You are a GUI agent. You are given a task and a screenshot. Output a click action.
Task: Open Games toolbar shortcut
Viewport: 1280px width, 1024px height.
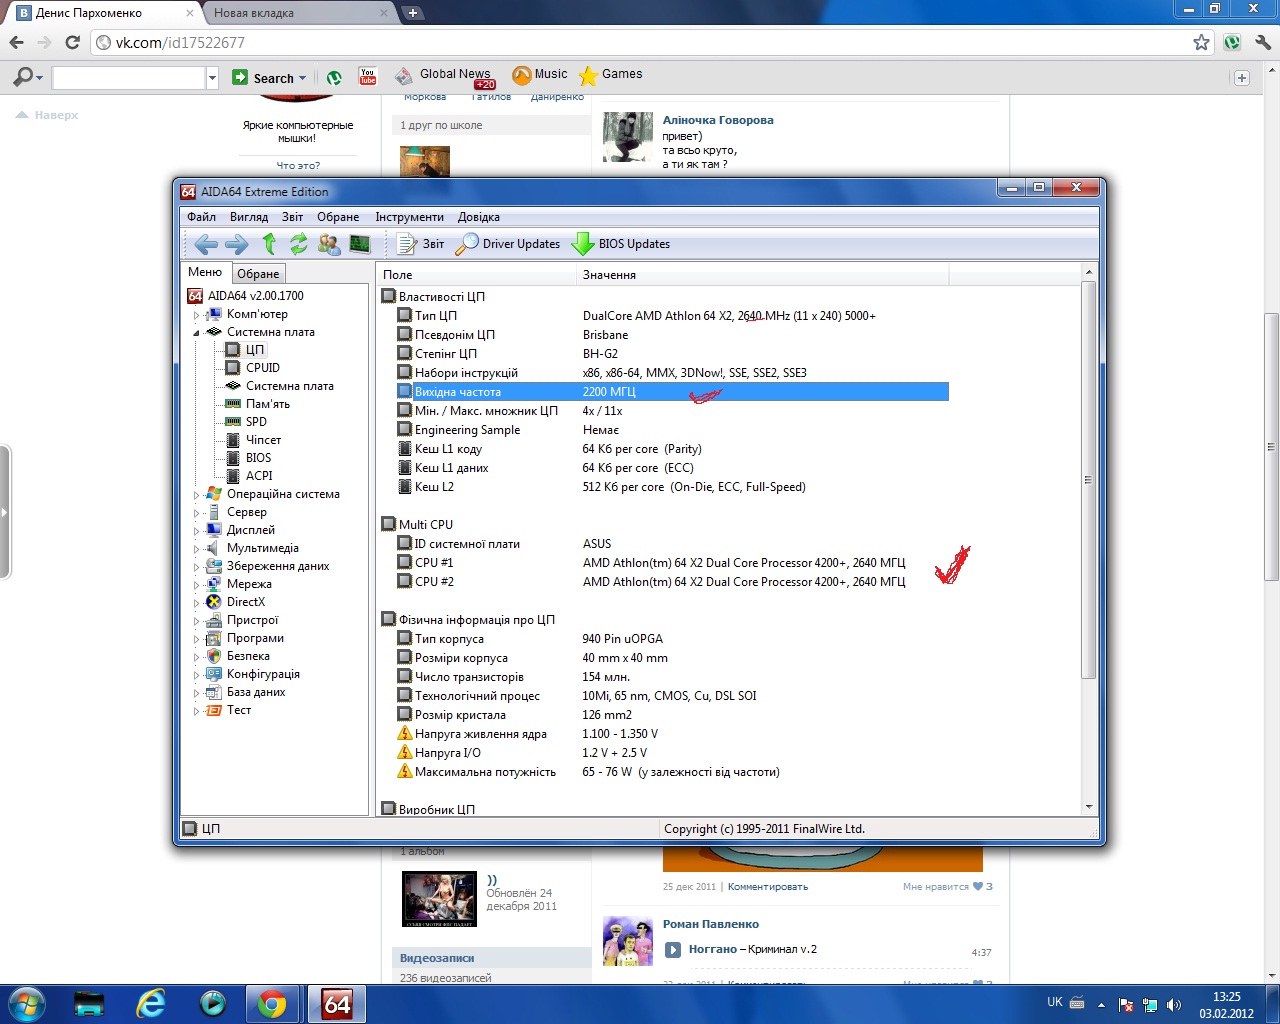tap(610, 75)
